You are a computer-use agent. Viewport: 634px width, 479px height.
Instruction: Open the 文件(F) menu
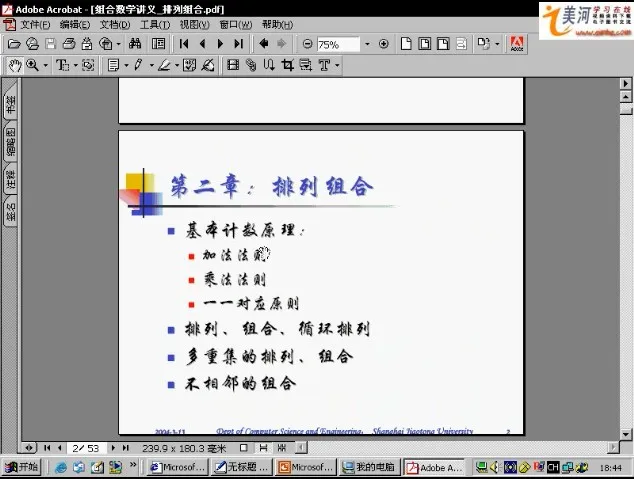tap(35, 25)
